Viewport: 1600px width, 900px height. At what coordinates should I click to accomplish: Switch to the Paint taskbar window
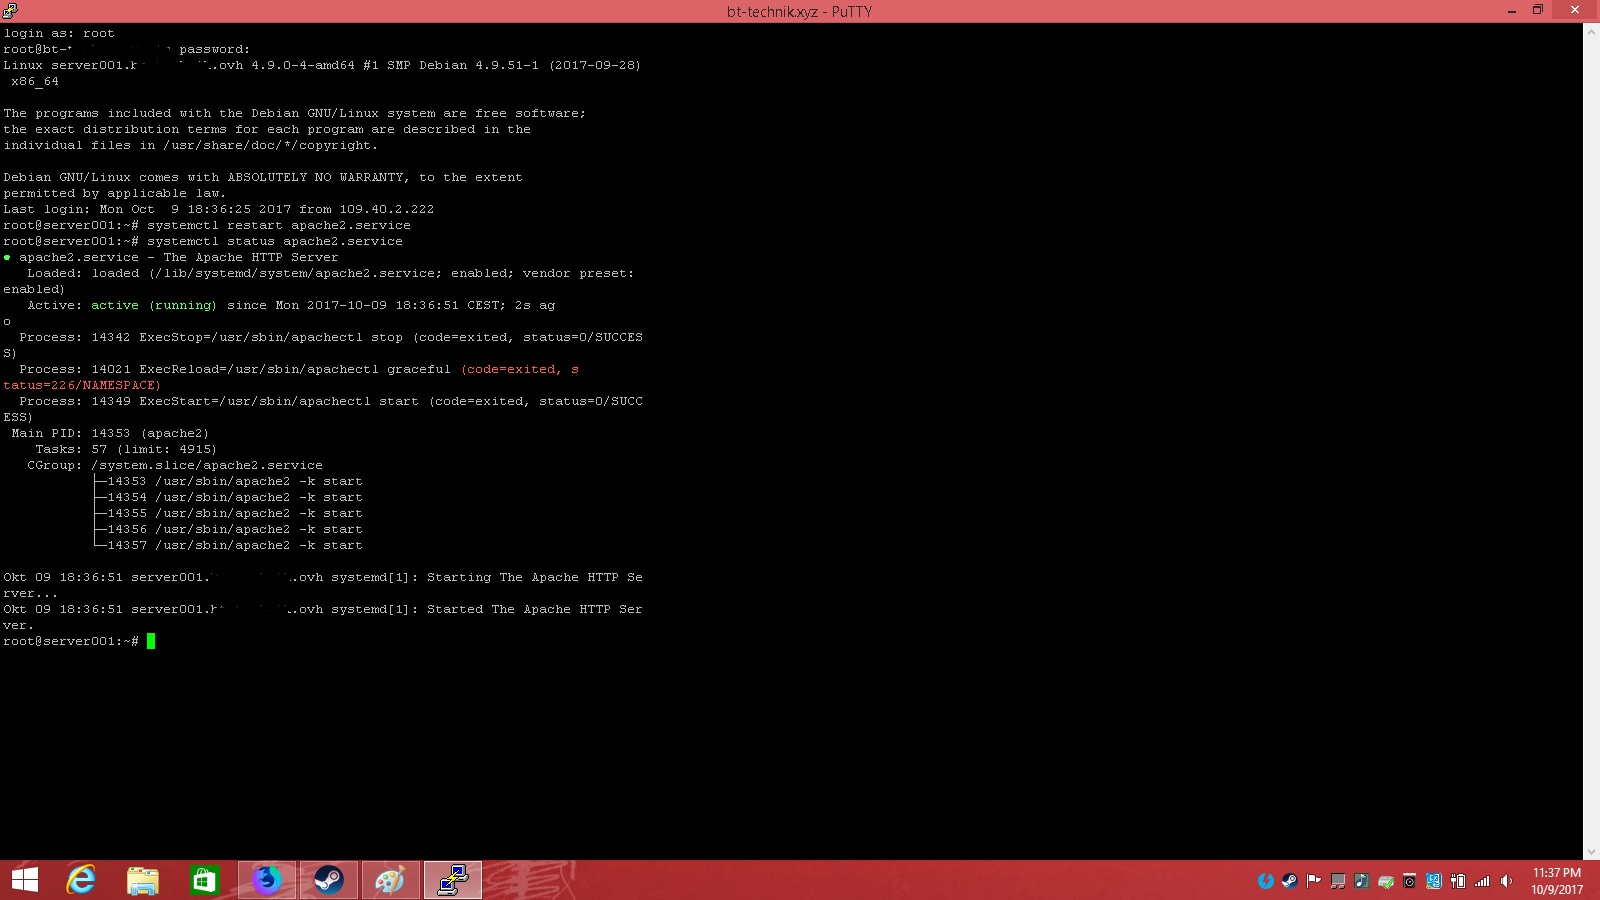point(390,880)
